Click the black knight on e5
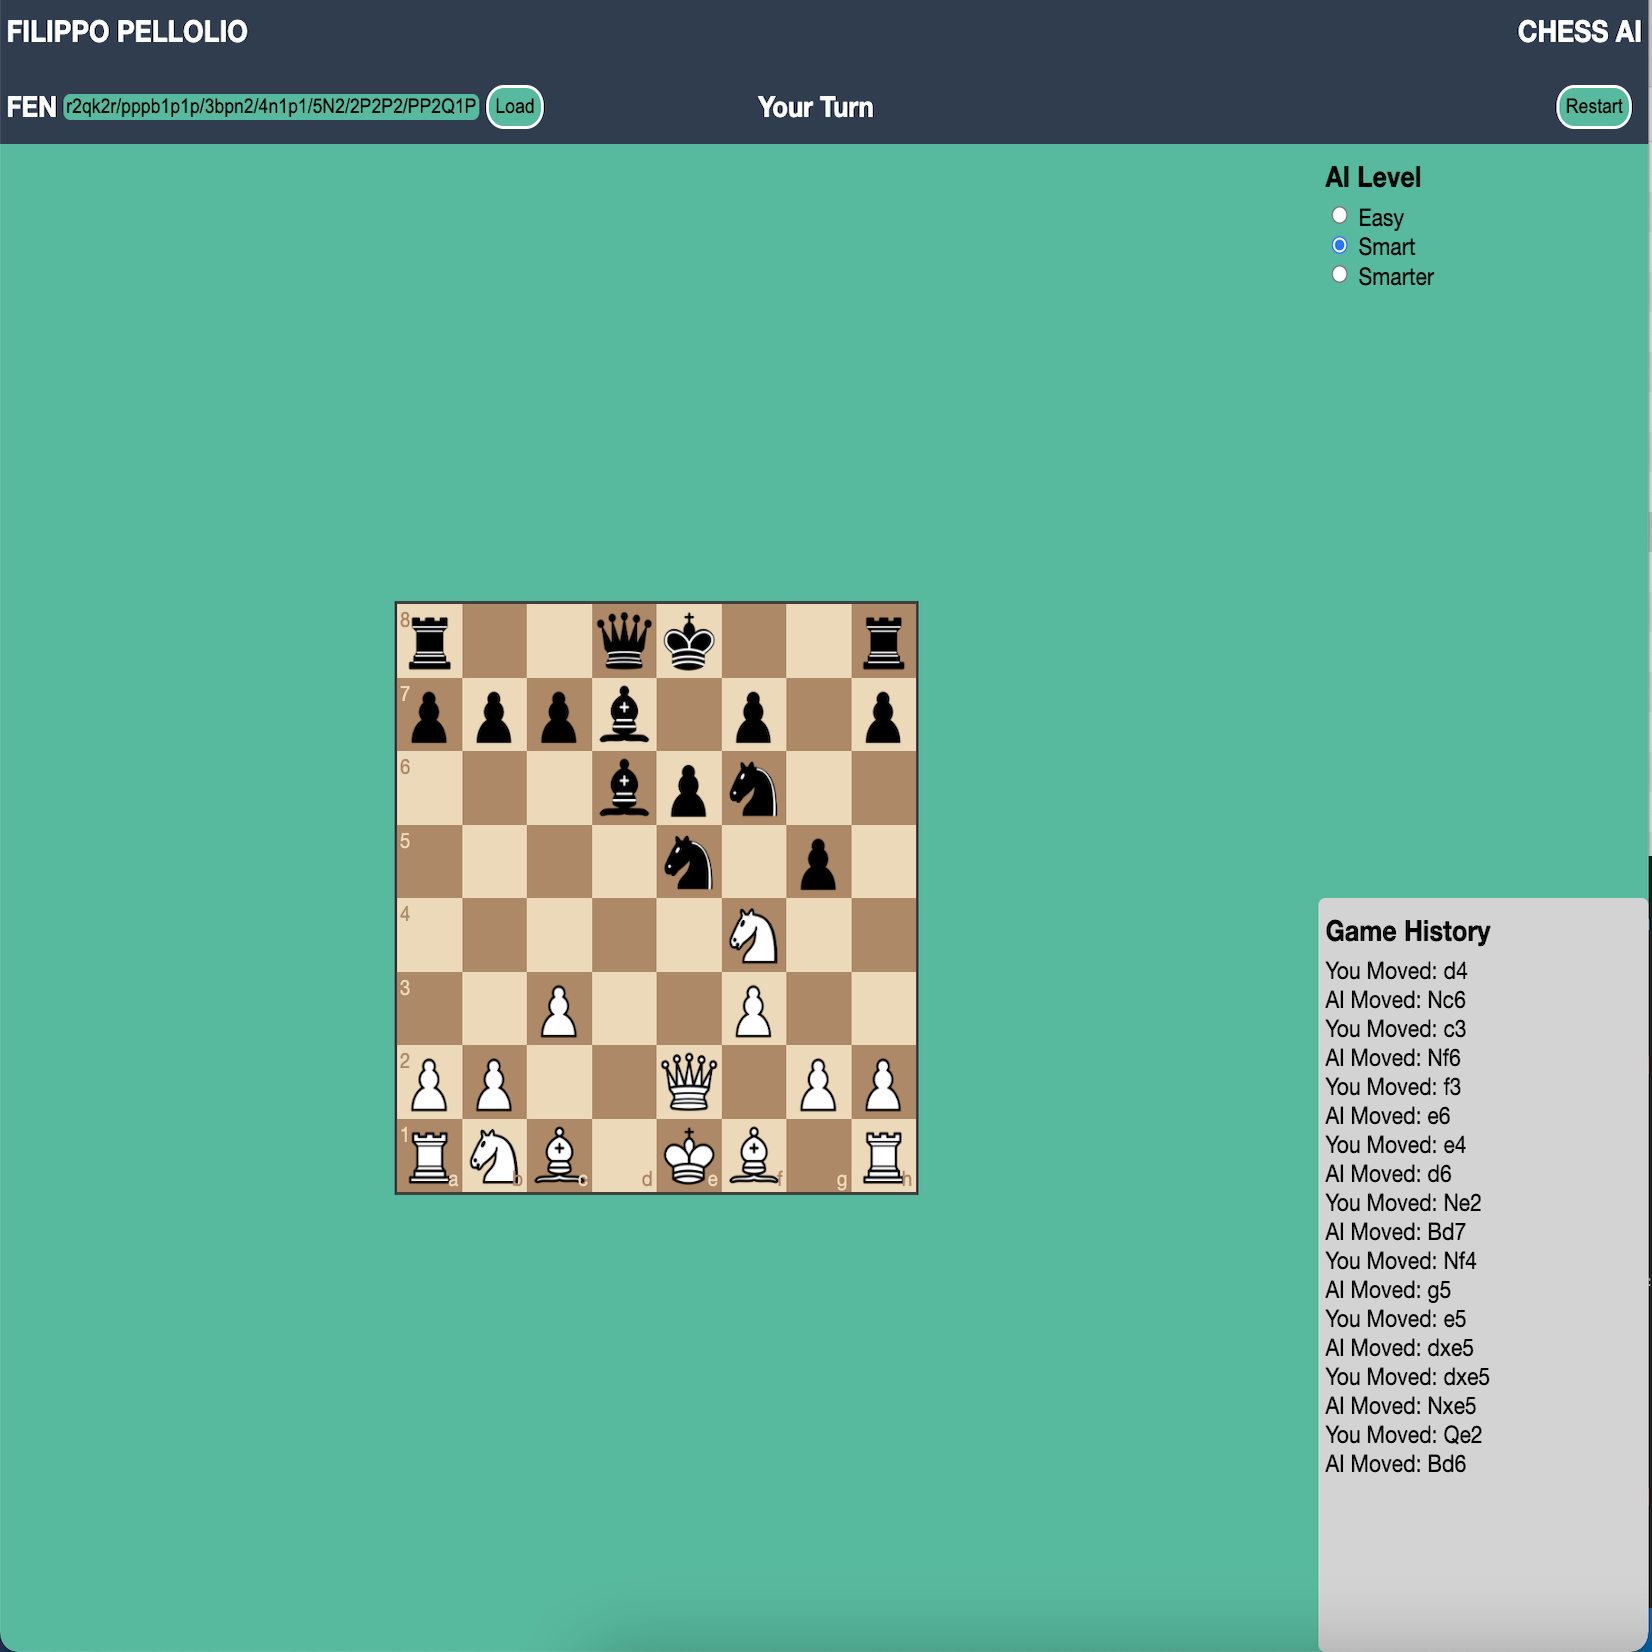The width and height of the screenshot is (1652, 1652). point(689,862)
